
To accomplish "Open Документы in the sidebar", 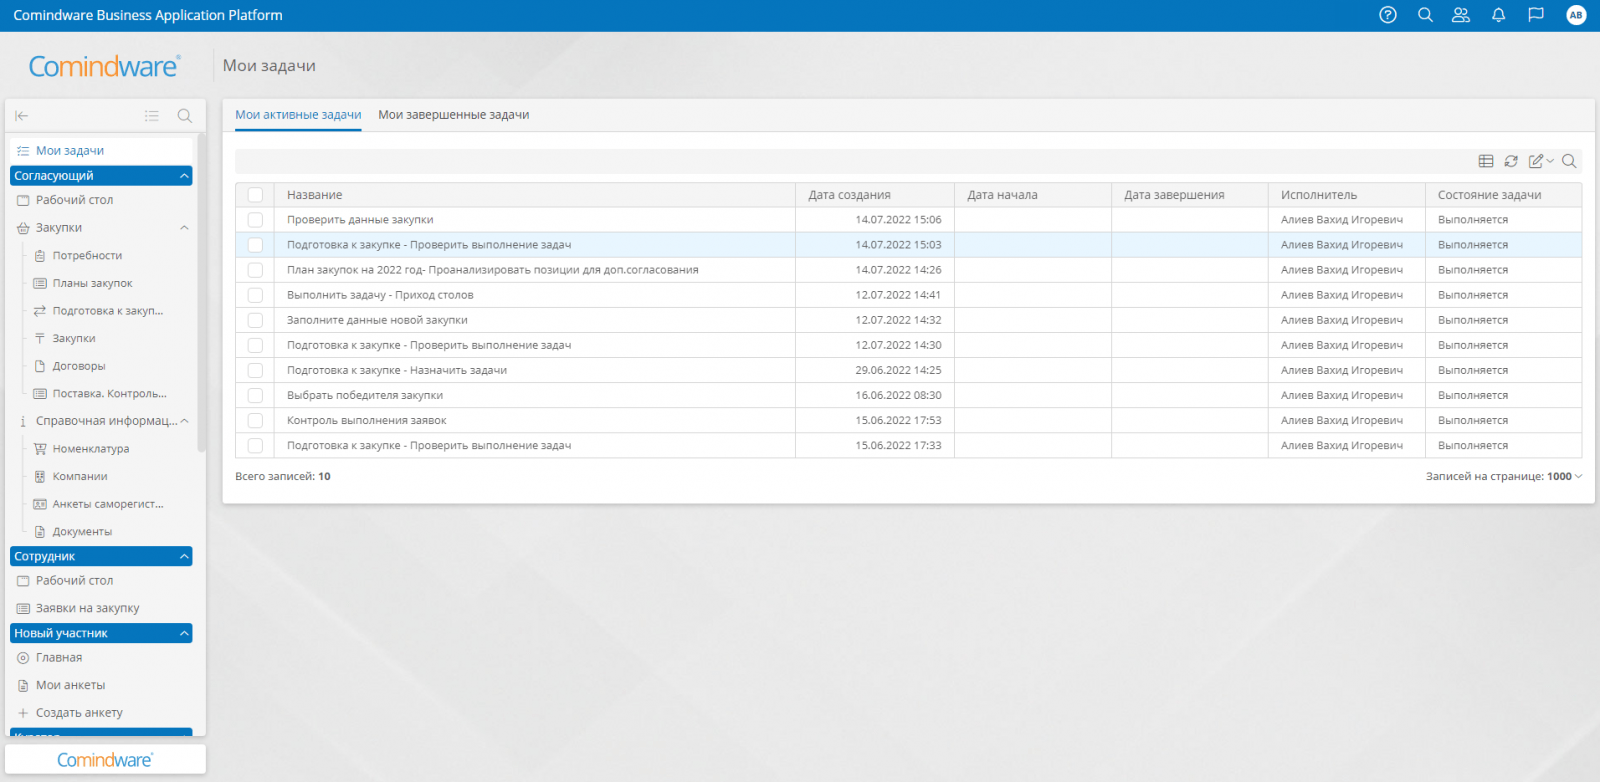I will (82, 532).
